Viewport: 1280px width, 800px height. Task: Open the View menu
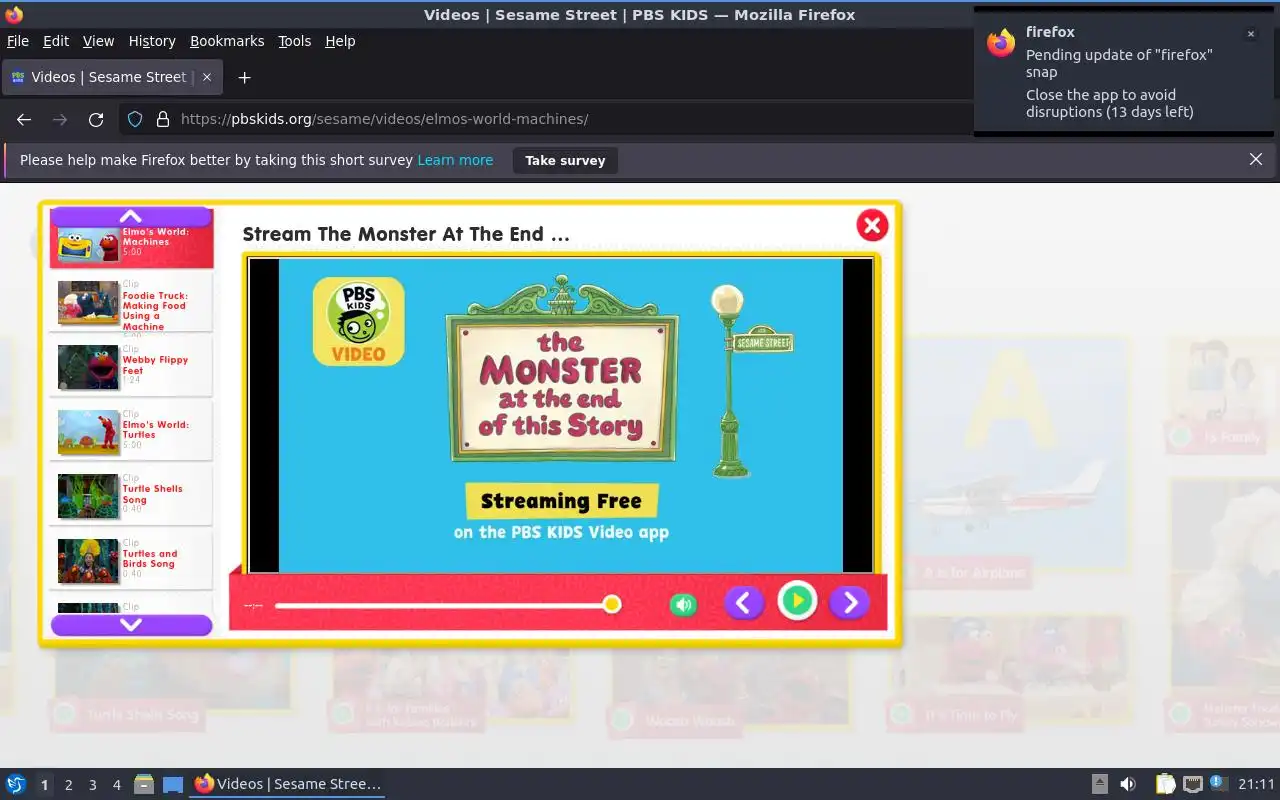point(98,41)
